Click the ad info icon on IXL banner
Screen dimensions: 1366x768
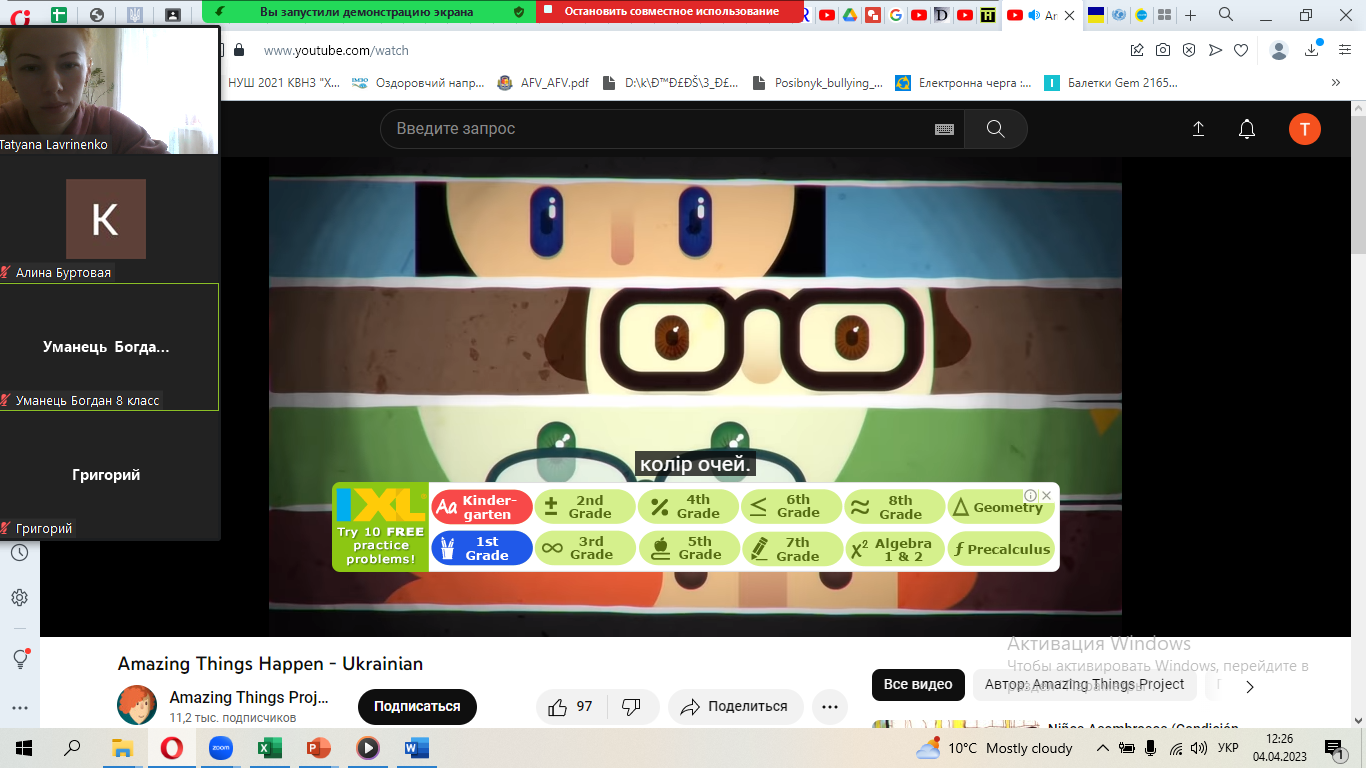(1031, 495)
